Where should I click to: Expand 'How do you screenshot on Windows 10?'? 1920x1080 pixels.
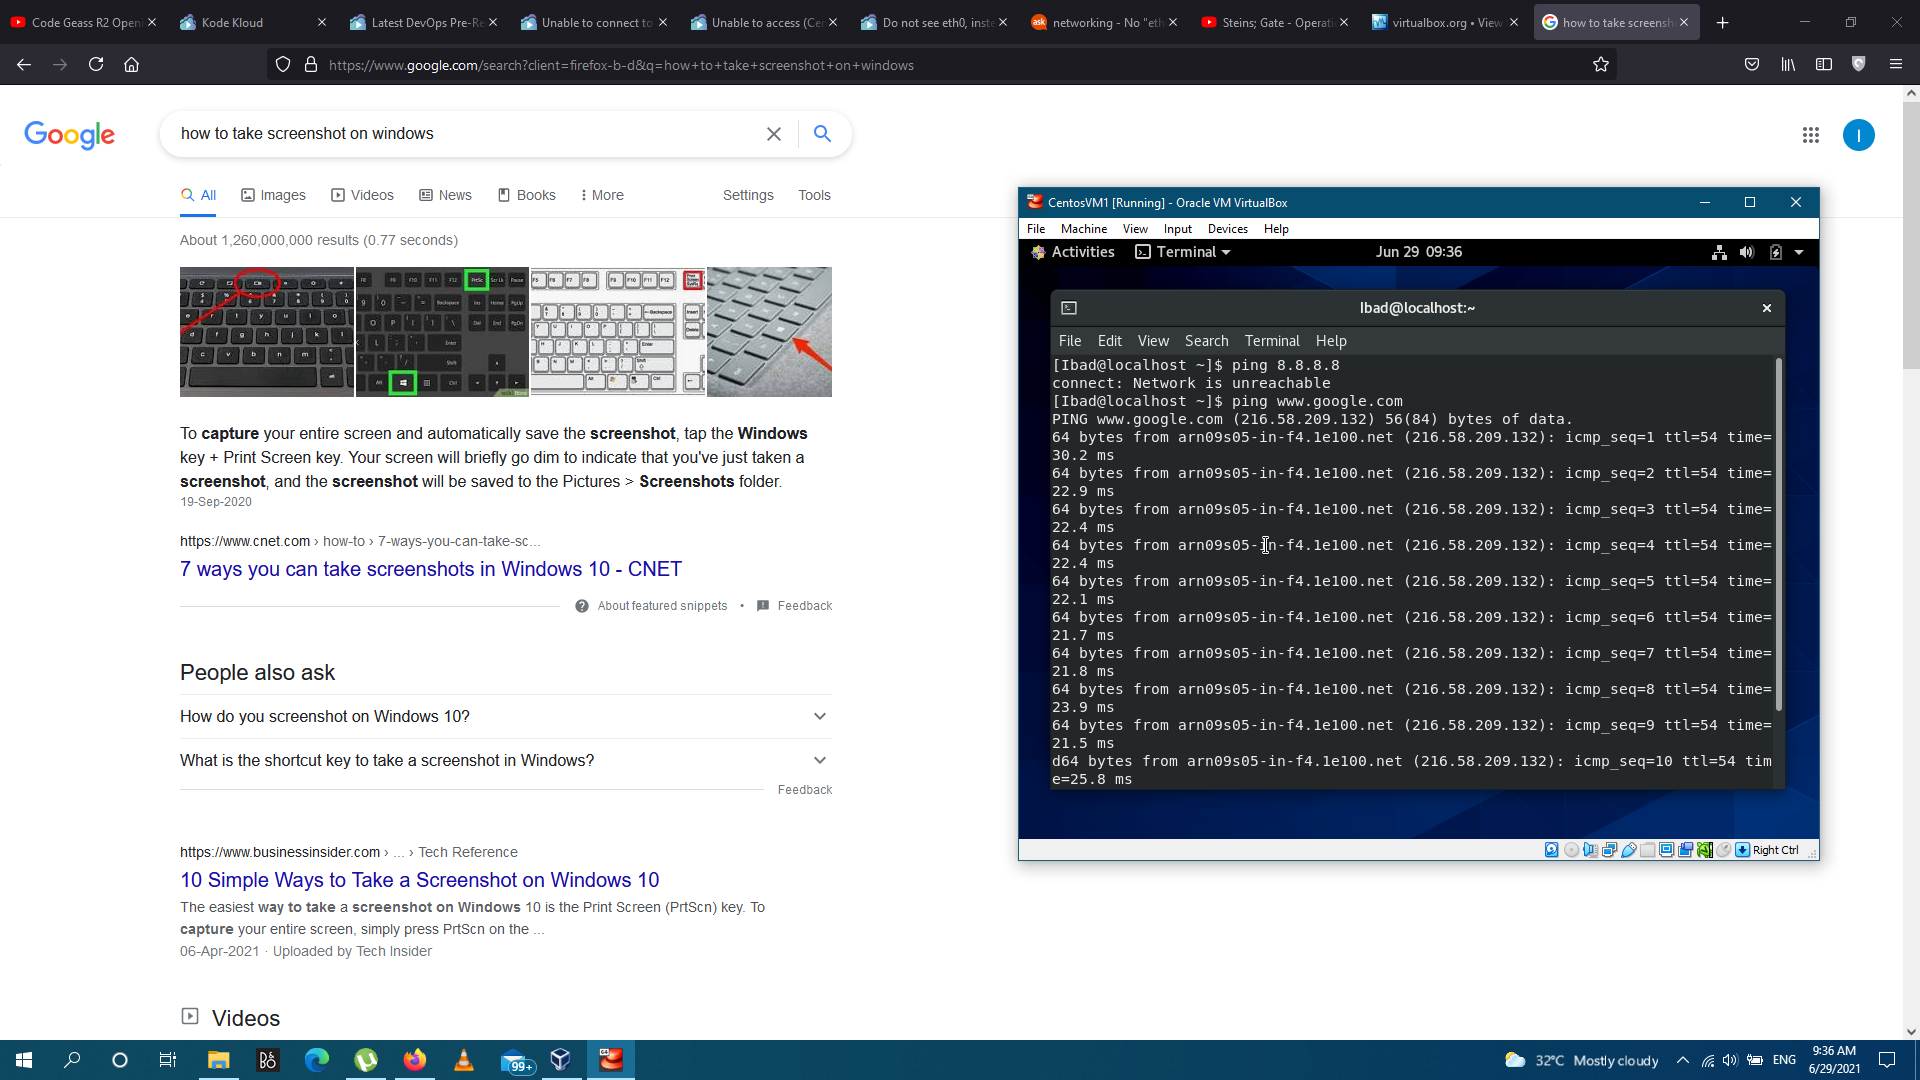point(505,716)
